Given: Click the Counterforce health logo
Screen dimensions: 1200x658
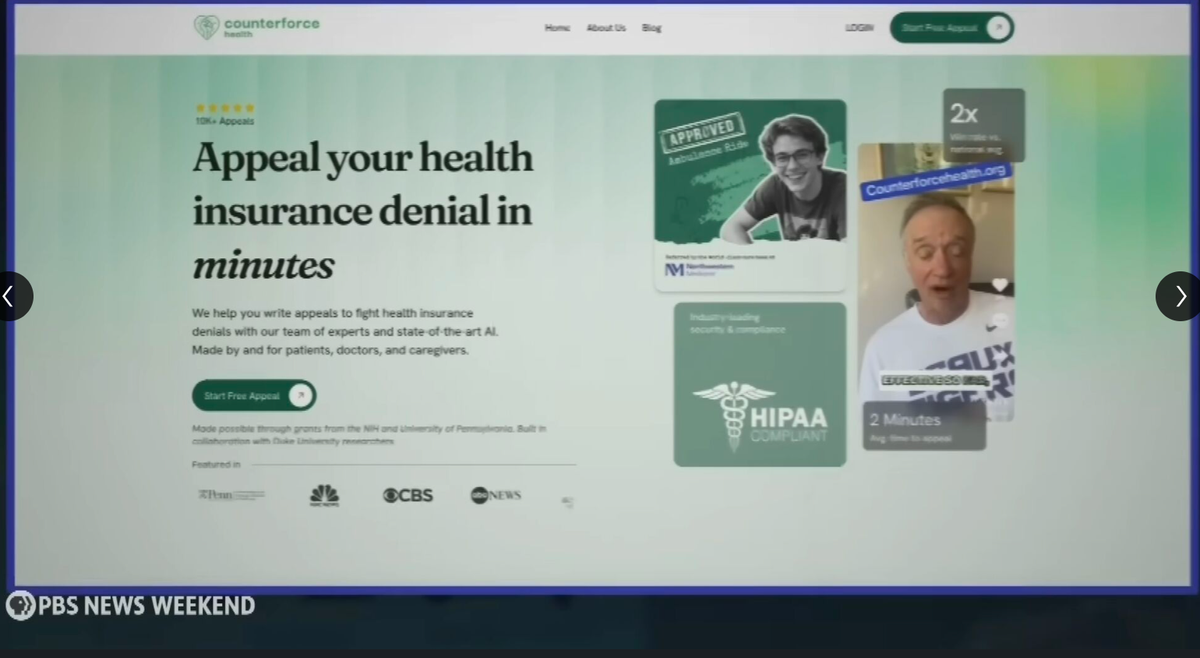Looking at the screenshot, I should [x=256, y=27].
